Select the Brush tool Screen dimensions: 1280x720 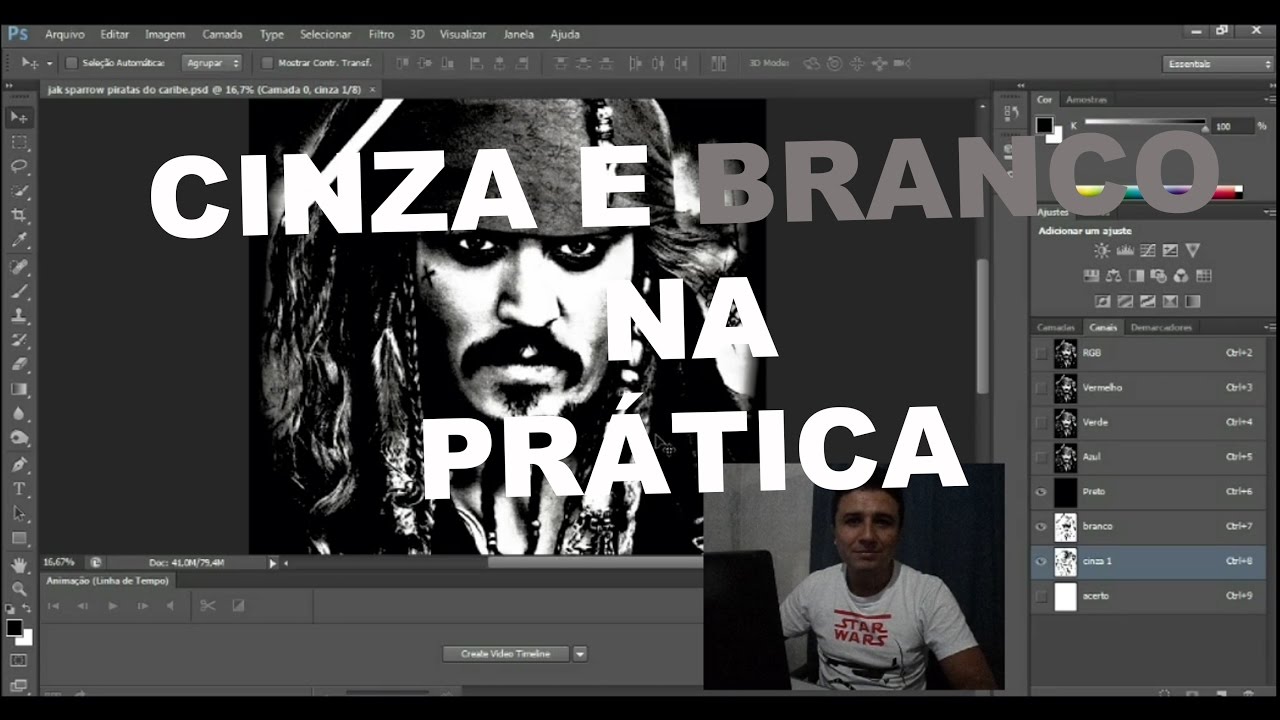[x=18, y=291]
